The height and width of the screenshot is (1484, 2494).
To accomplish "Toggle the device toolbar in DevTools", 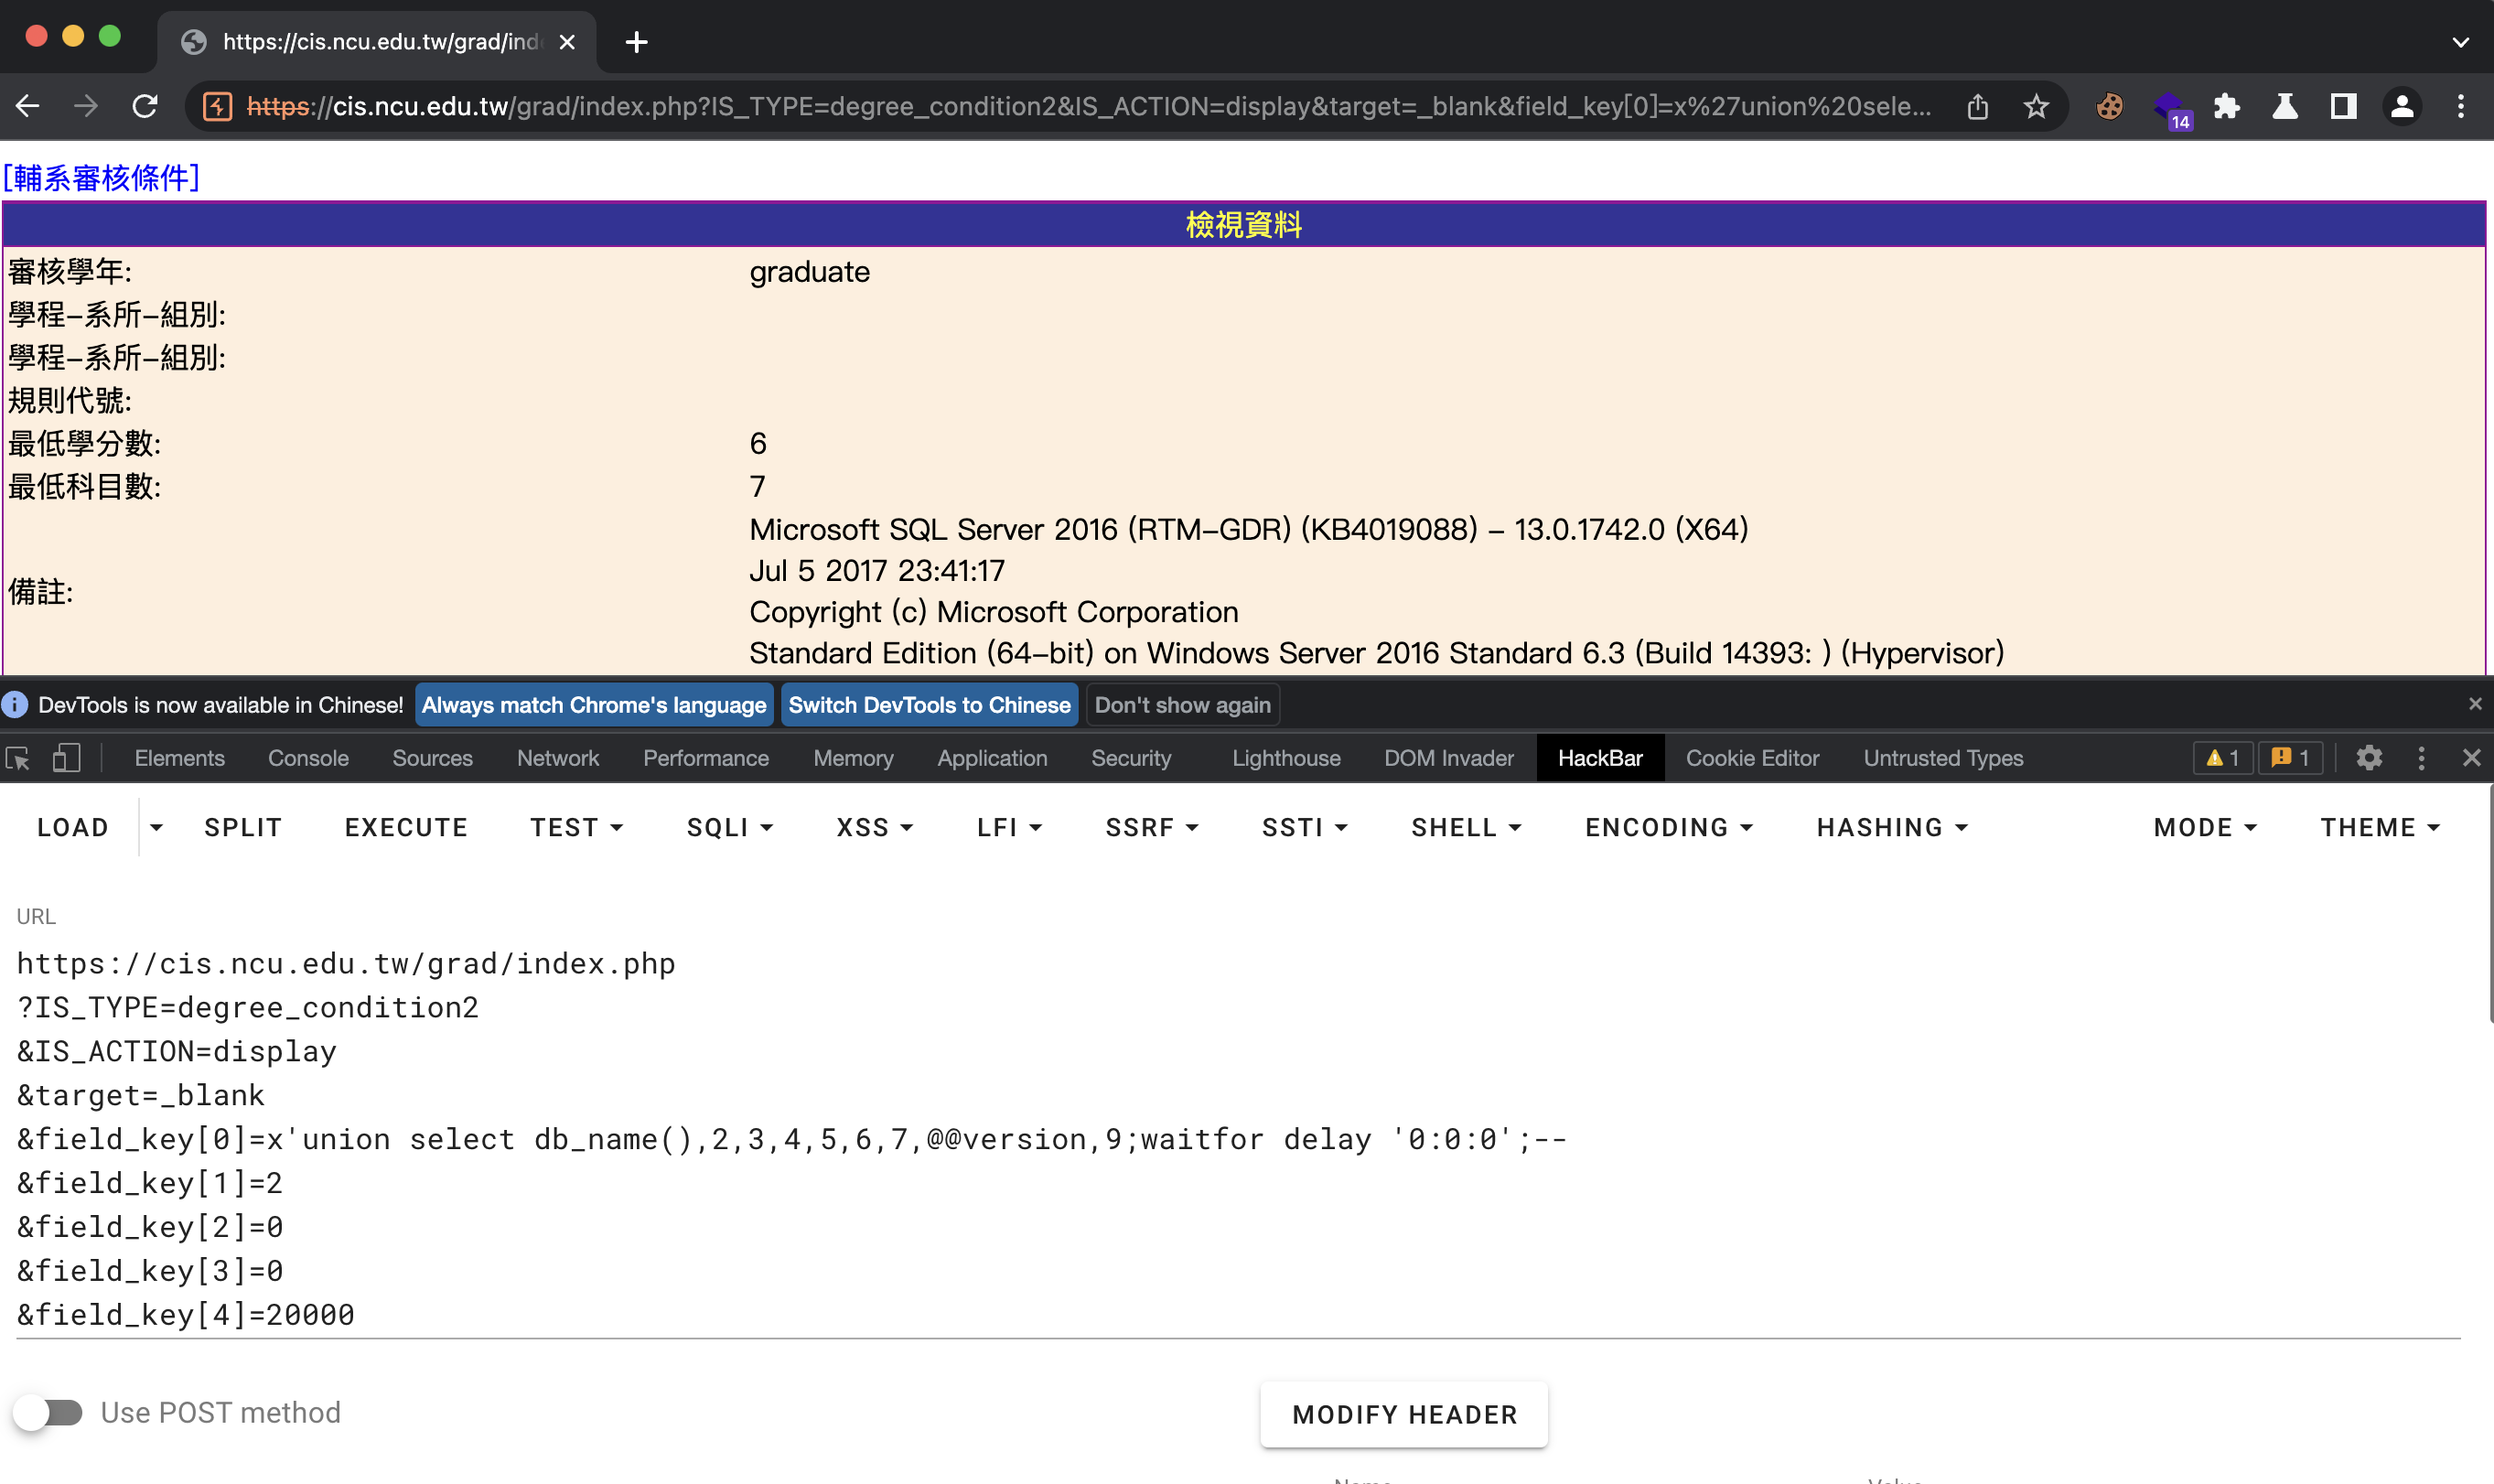I will click(x=66, y=758).
